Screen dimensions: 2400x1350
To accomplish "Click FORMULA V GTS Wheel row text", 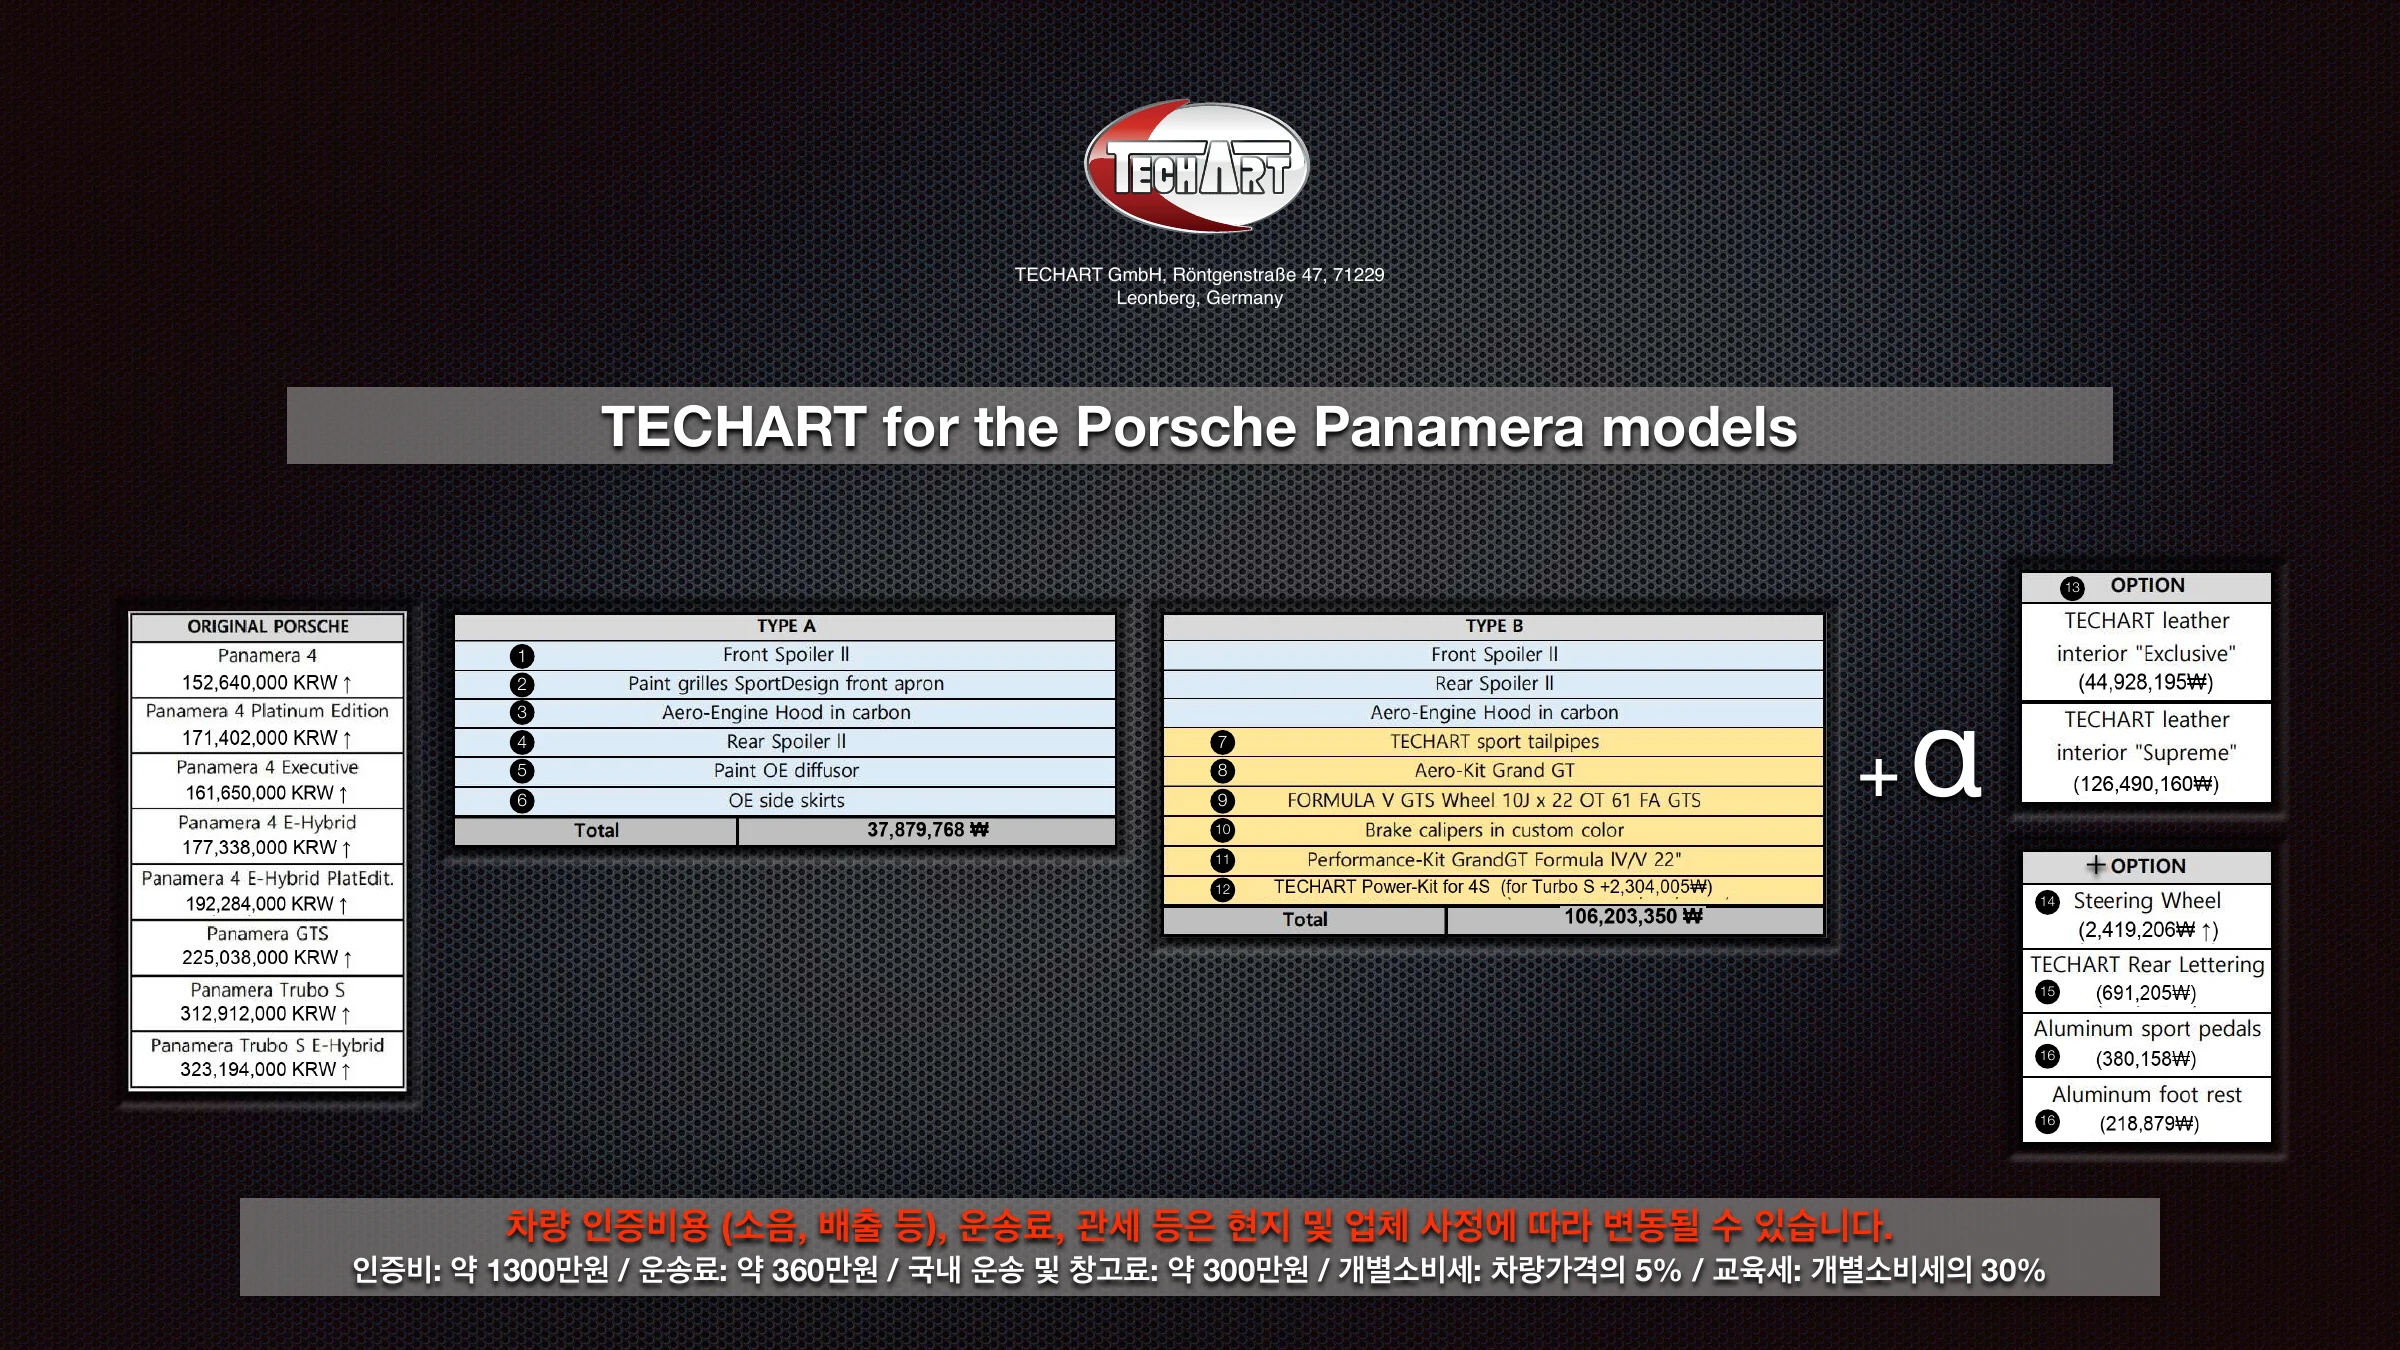I will [1494, 801].
